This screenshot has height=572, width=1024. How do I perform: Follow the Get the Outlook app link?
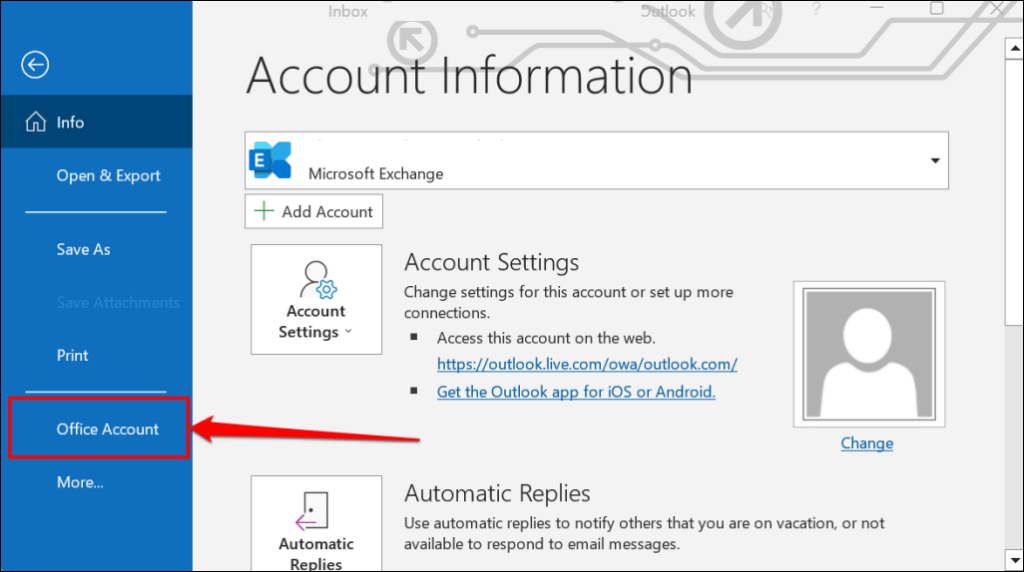tap(576, 392)
